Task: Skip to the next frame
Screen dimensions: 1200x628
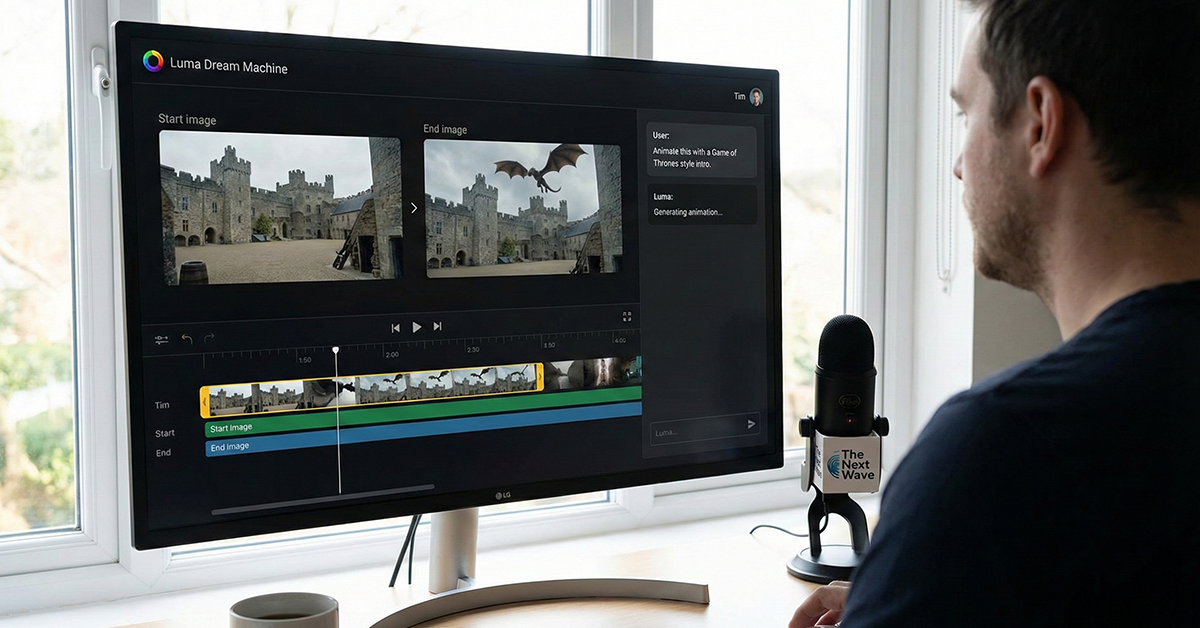Action: coord(437,326)
